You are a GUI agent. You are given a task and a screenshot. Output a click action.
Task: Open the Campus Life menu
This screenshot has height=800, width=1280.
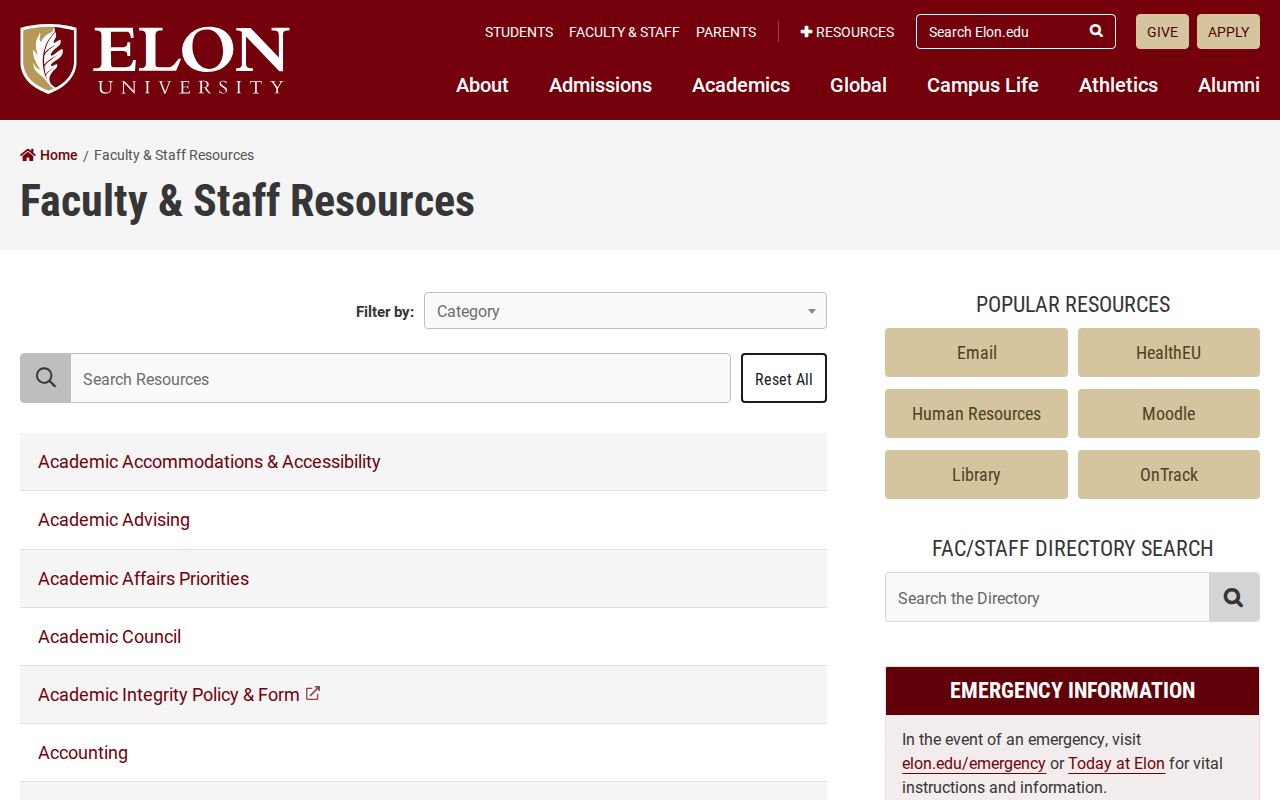(x=983, y=85)
